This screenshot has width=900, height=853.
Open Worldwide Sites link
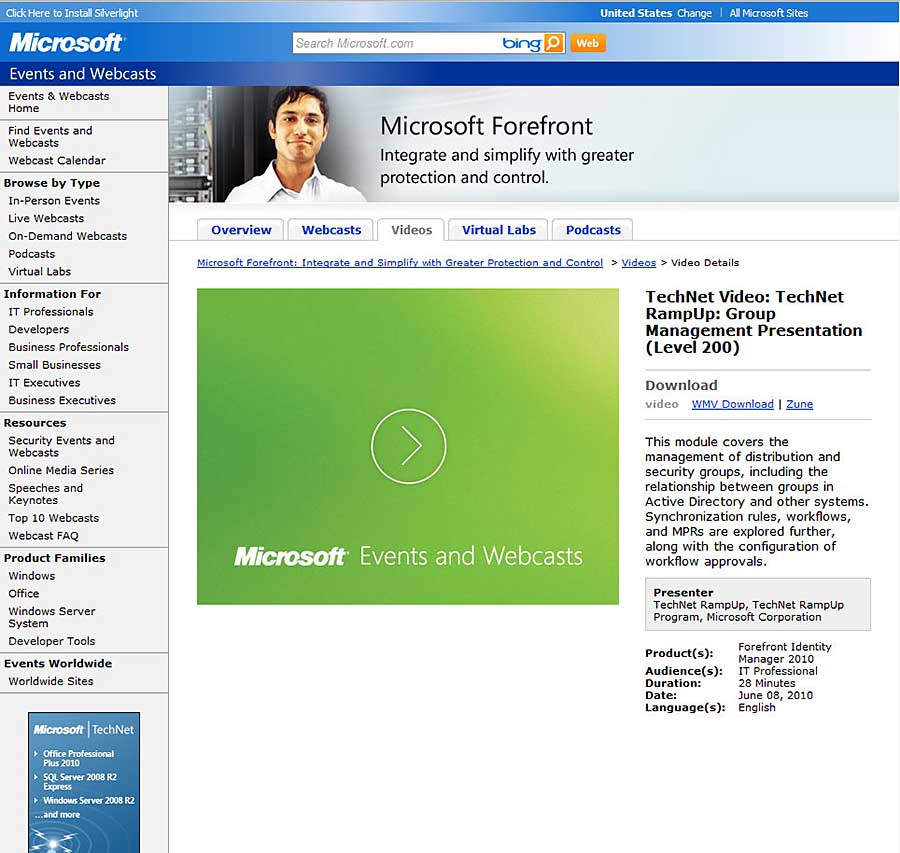51,681
